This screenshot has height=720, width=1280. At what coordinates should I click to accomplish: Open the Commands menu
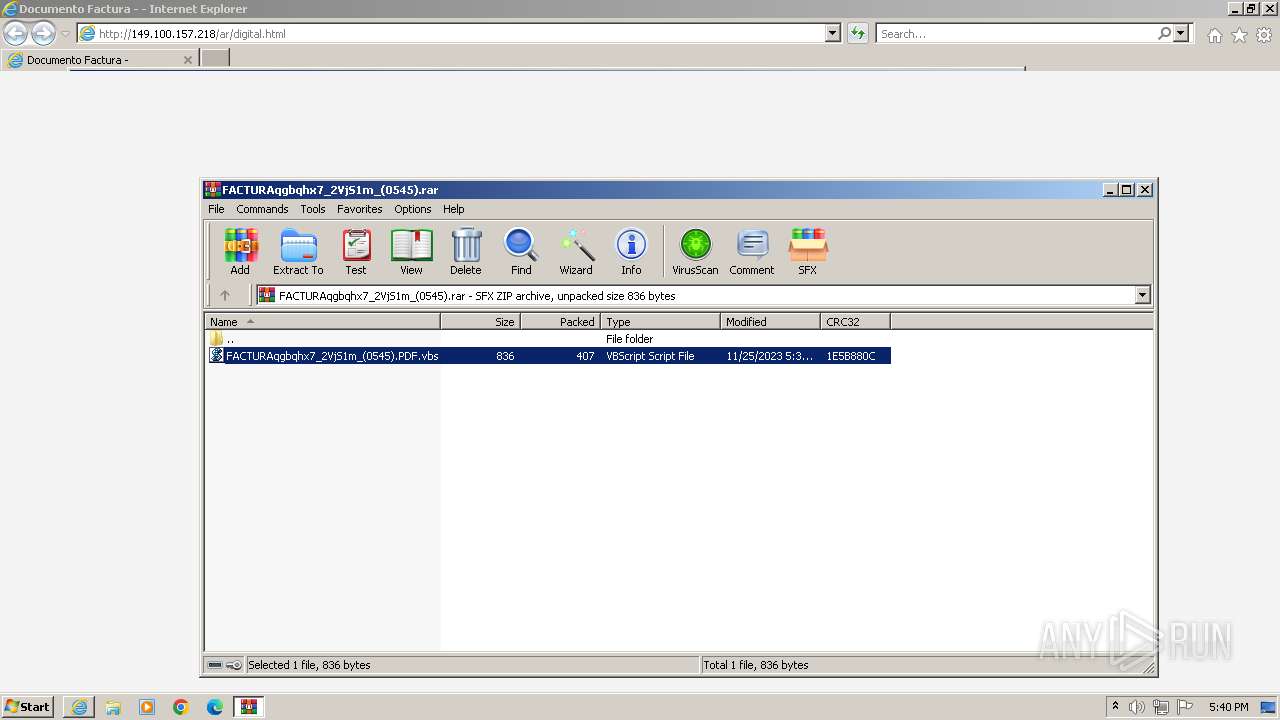click(262, 209)
